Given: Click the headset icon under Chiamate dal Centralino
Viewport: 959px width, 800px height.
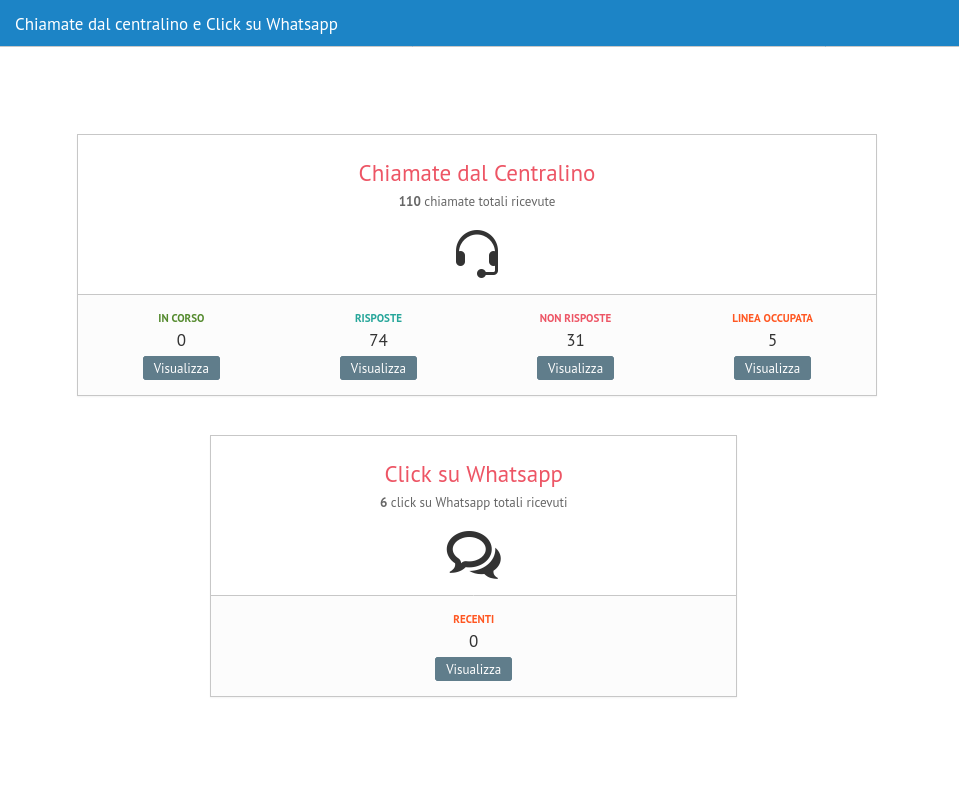Looking at the screenshot, I should (477, 254).
